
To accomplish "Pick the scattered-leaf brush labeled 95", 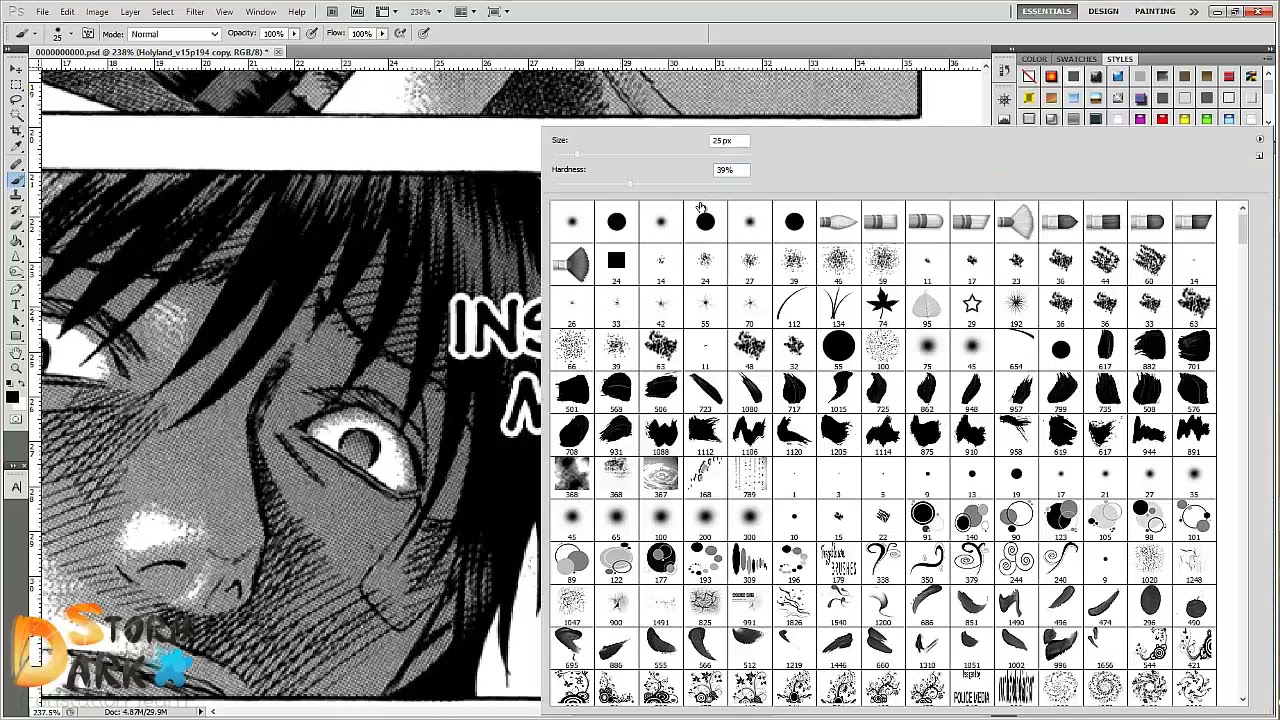I will pos(927,307).
